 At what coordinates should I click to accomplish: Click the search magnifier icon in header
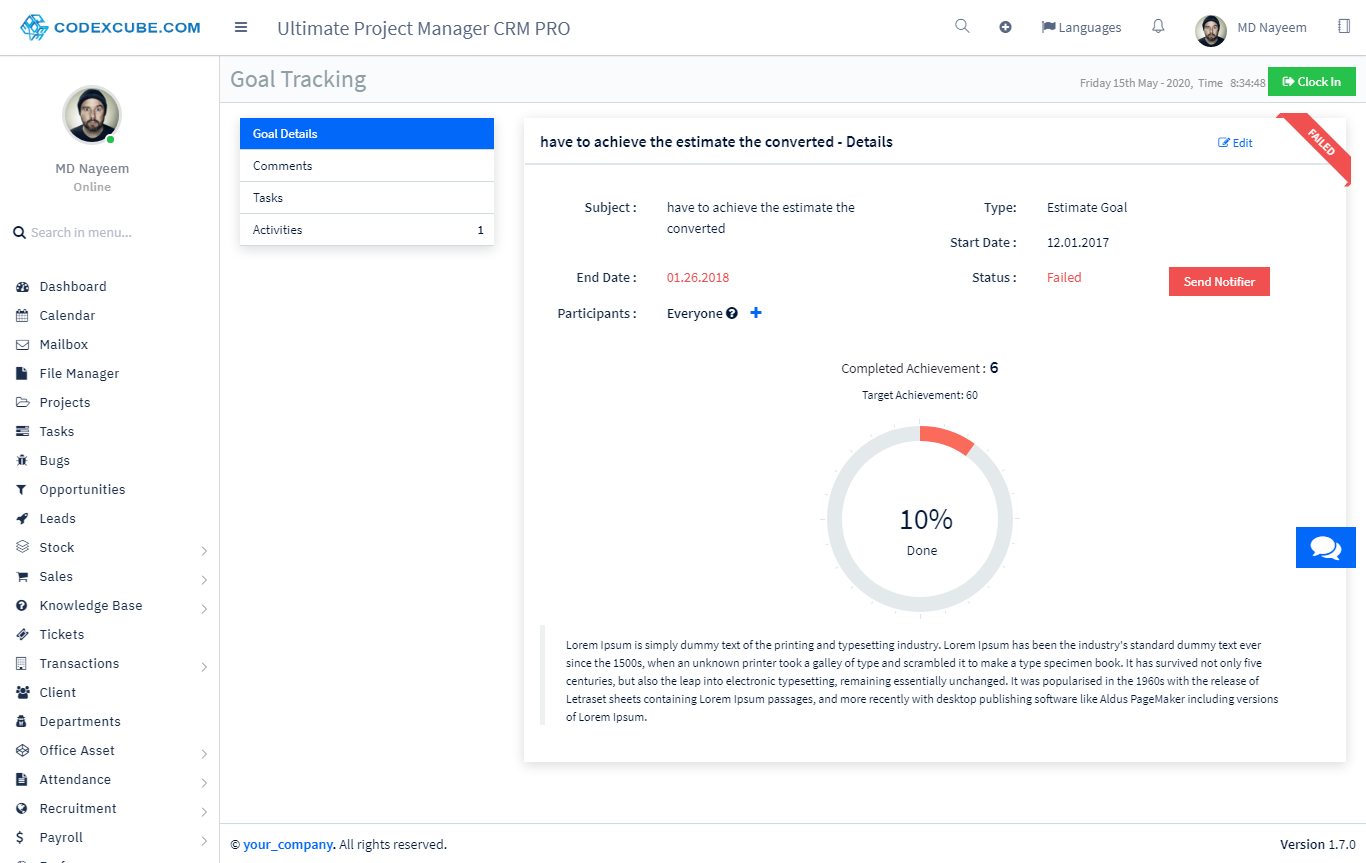pyautogui.click(x=962, y=27)
